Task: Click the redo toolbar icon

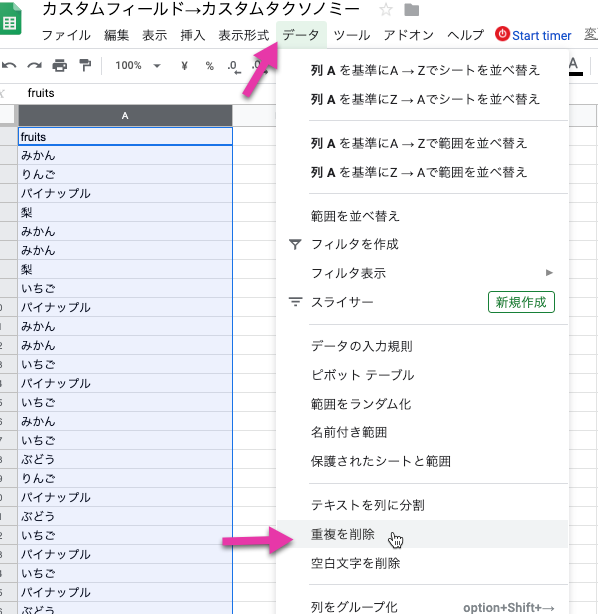Action: [x=34, y=65]
